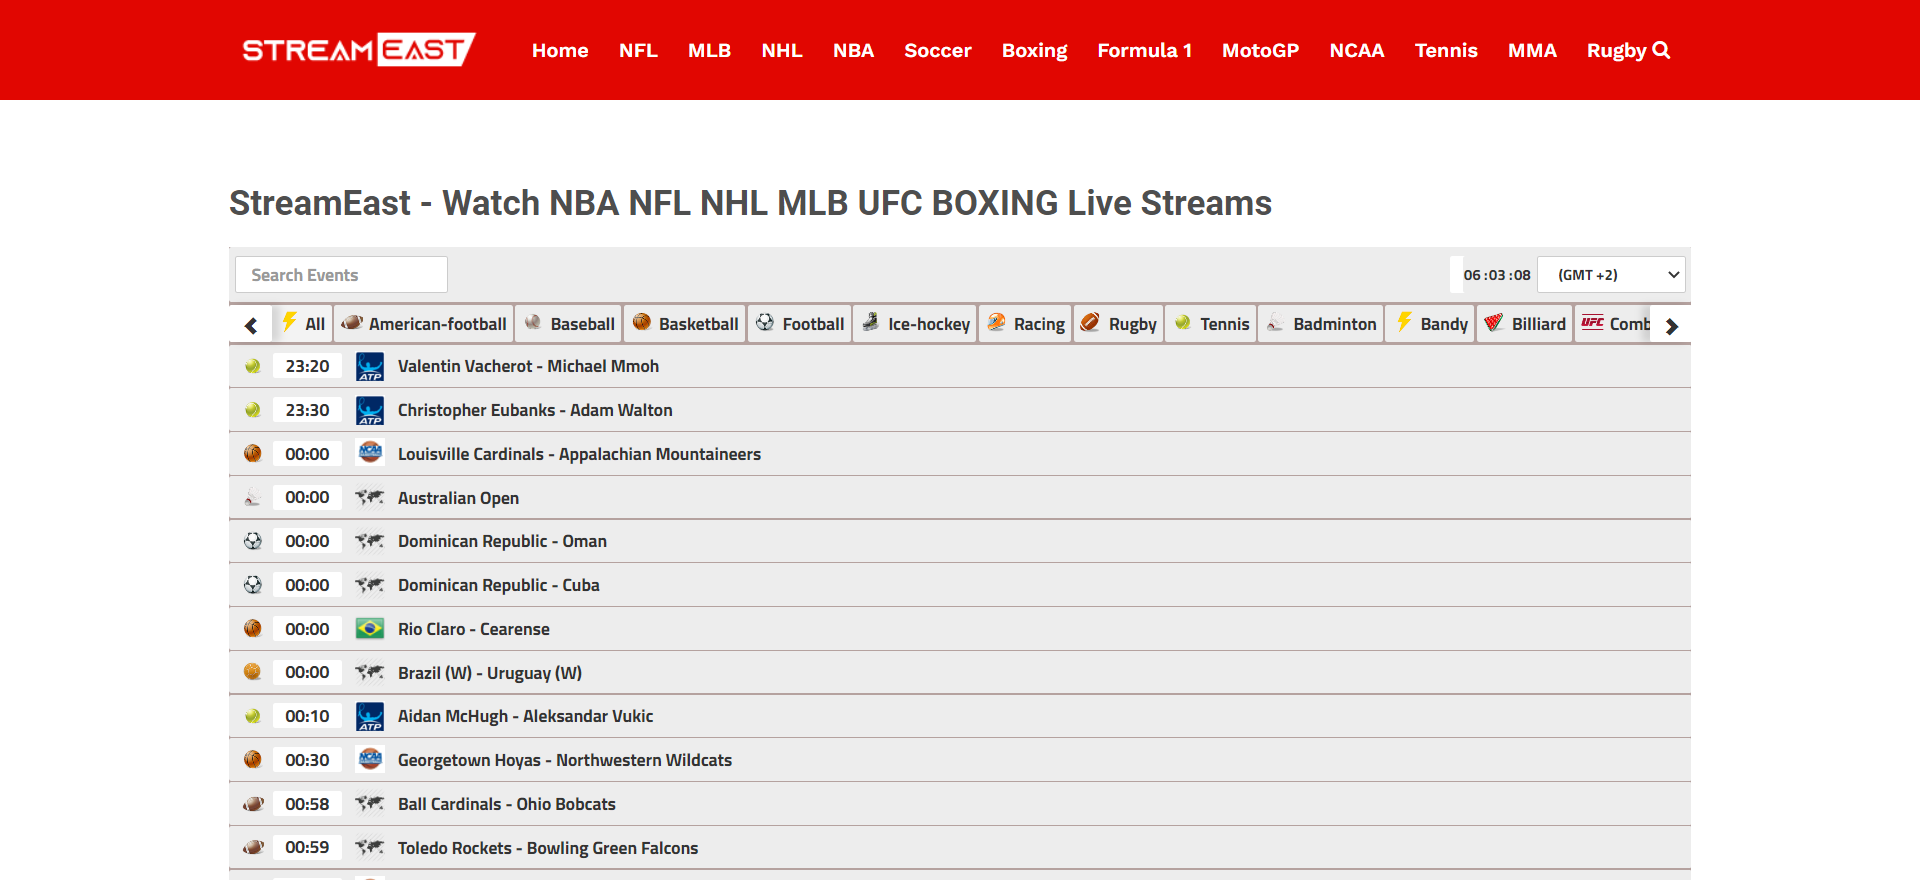This screenshot has height=880, width=1920.
Task: Select the Tennis filter tab
Action: 1211,324
